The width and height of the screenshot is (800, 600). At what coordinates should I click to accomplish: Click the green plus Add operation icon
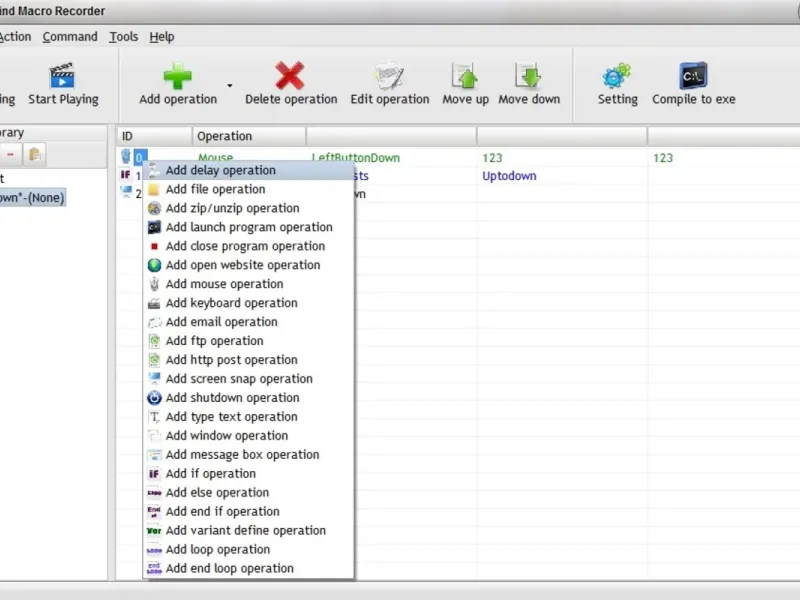coord(178,77)
